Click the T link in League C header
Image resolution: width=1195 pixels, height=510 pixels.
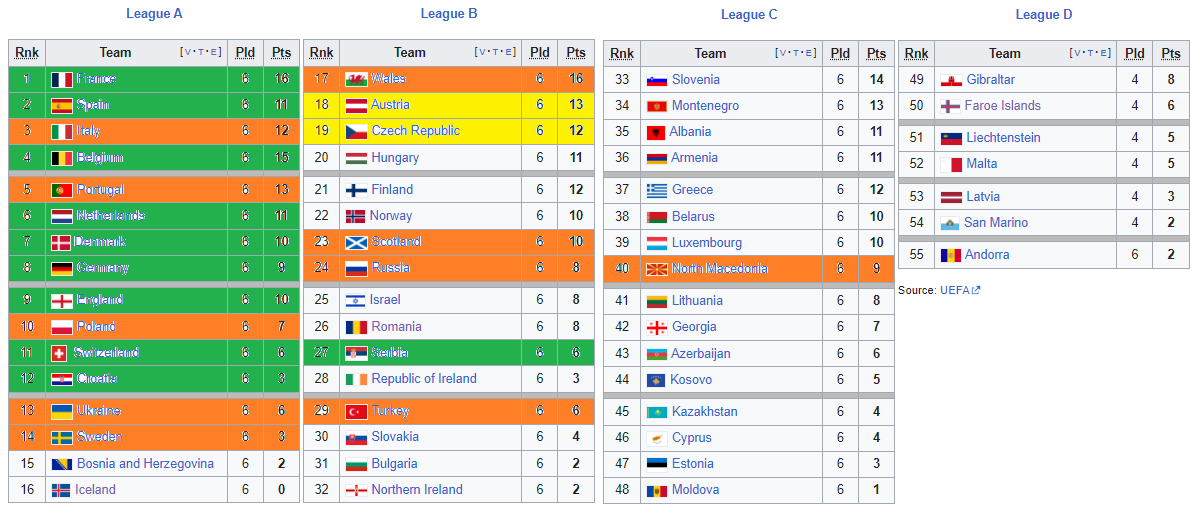click(x=798, y=53)
